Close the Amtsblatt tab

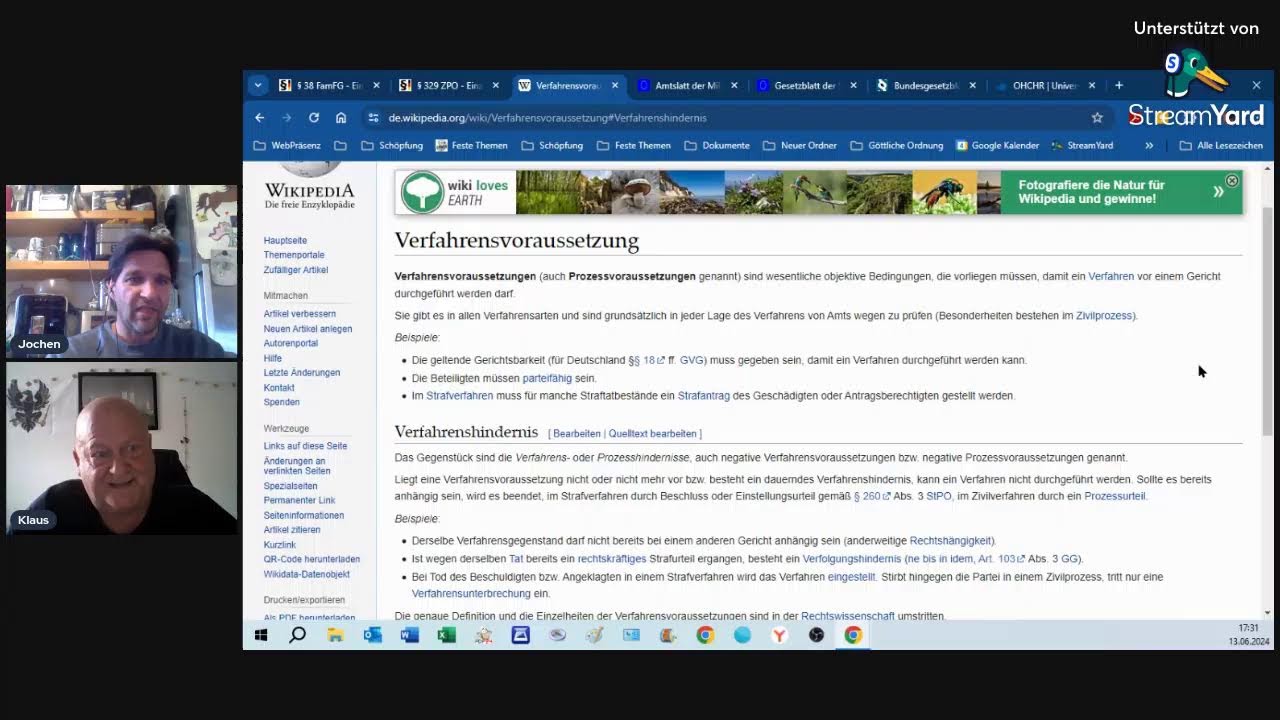click(734, 86)
